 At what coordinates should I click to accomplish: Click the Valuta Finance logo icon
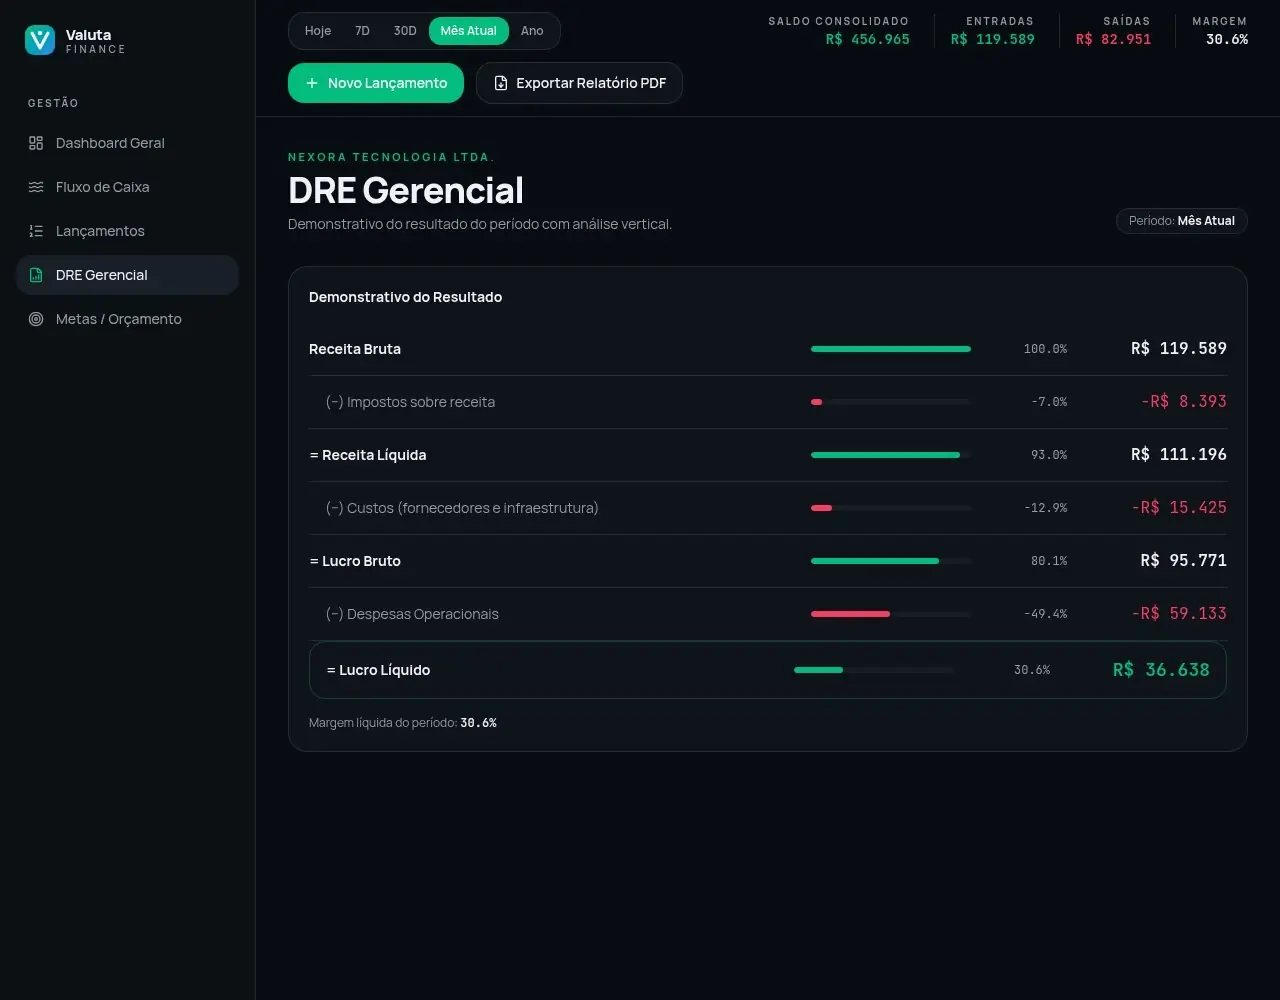[40, 40]
